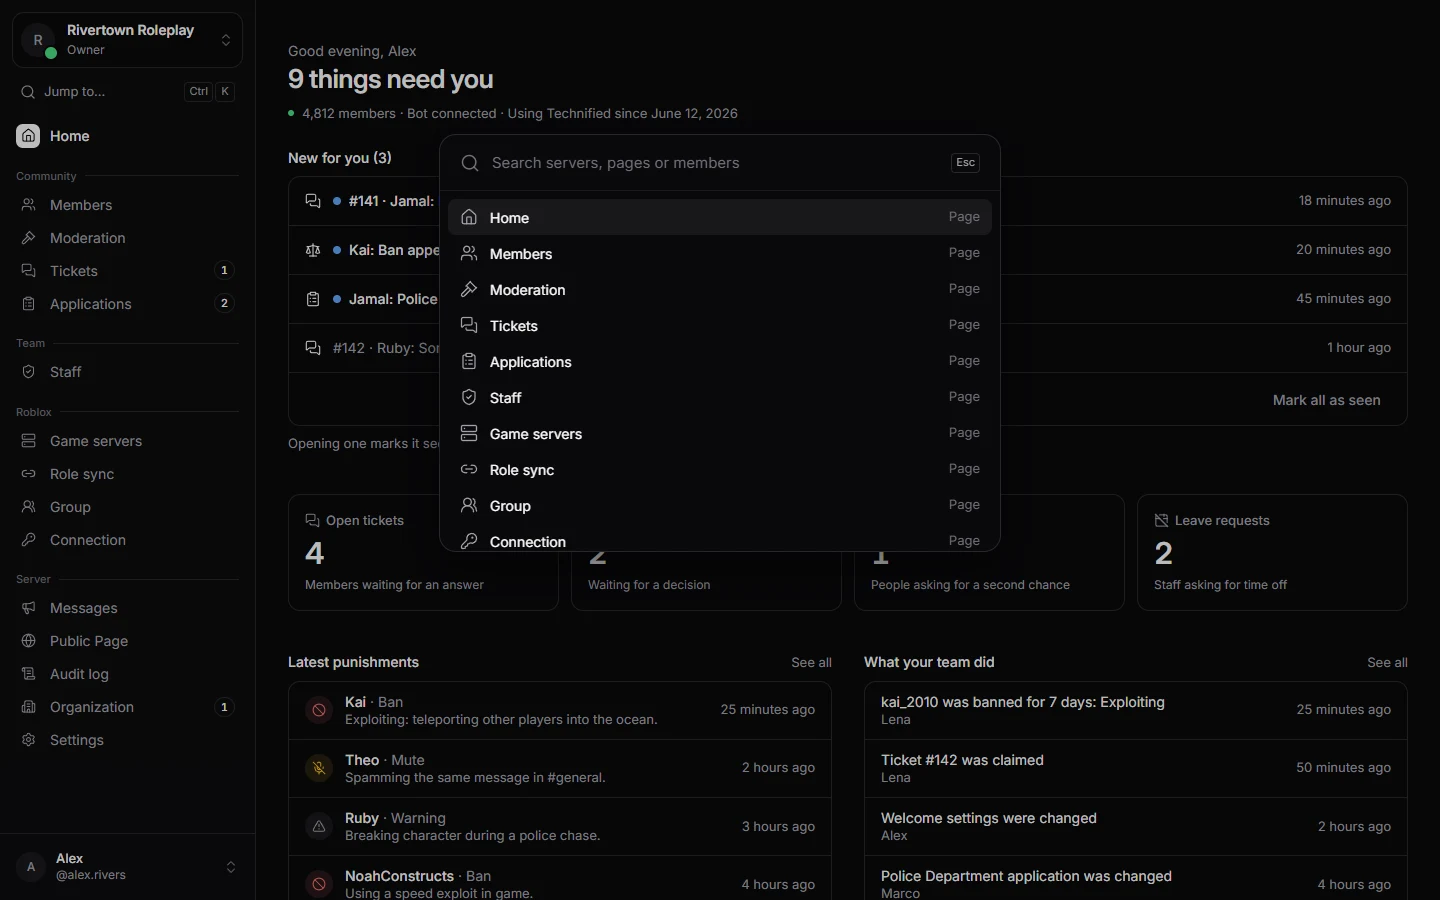This screenshot has width=1440, height=900.
Task: Click the Game servers icon in the palette
Action: click(469, 433)
